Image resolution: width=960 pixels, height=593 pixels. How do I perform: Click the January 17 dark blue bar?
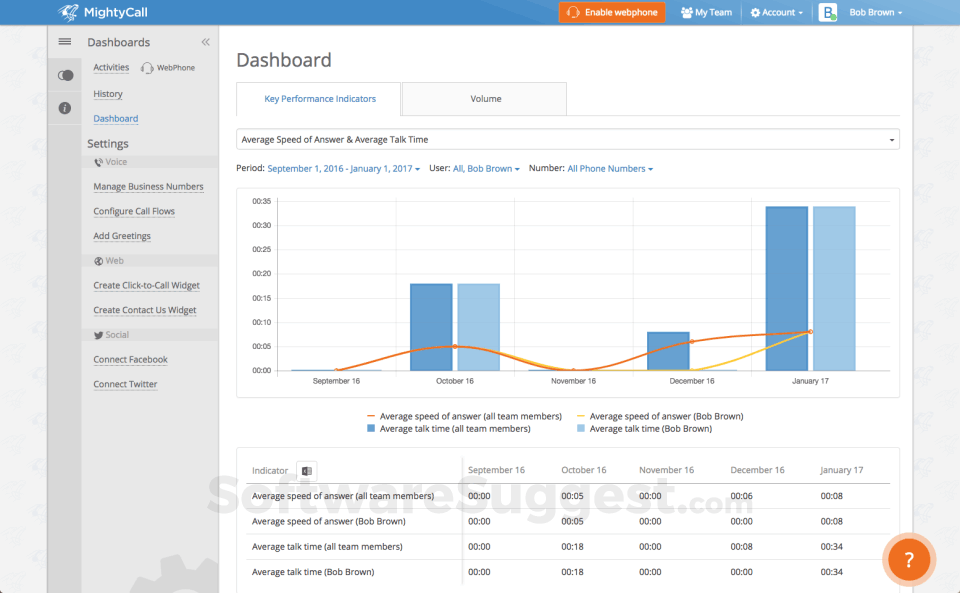(786, 288)
